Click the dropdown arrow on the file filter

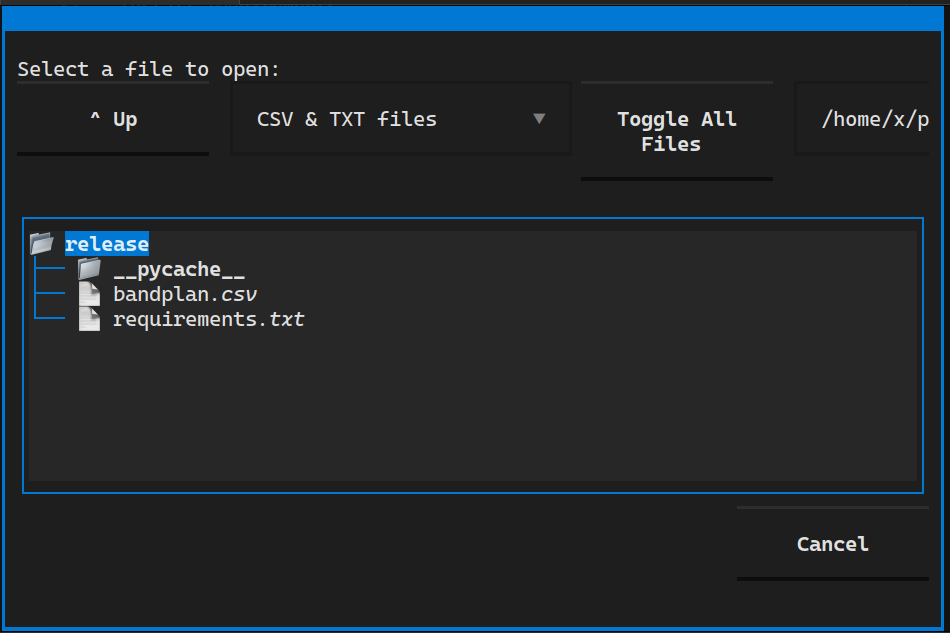click(x=540, y=118)
